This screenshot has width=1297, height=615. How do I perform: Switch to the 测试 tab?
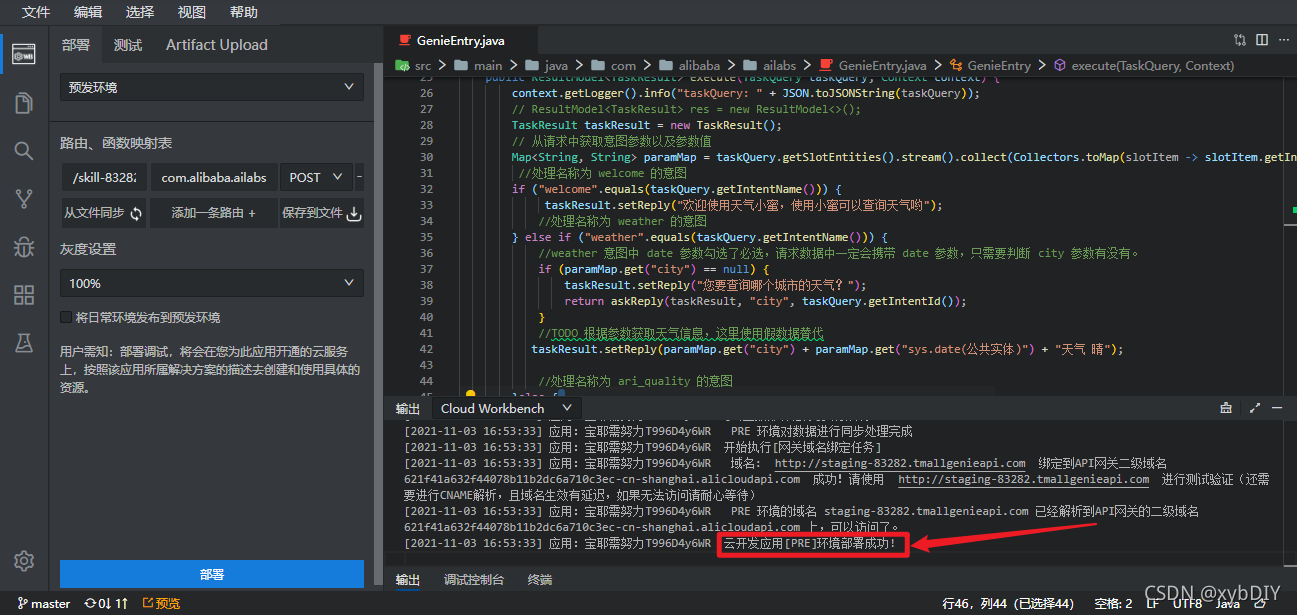point(128,45)
